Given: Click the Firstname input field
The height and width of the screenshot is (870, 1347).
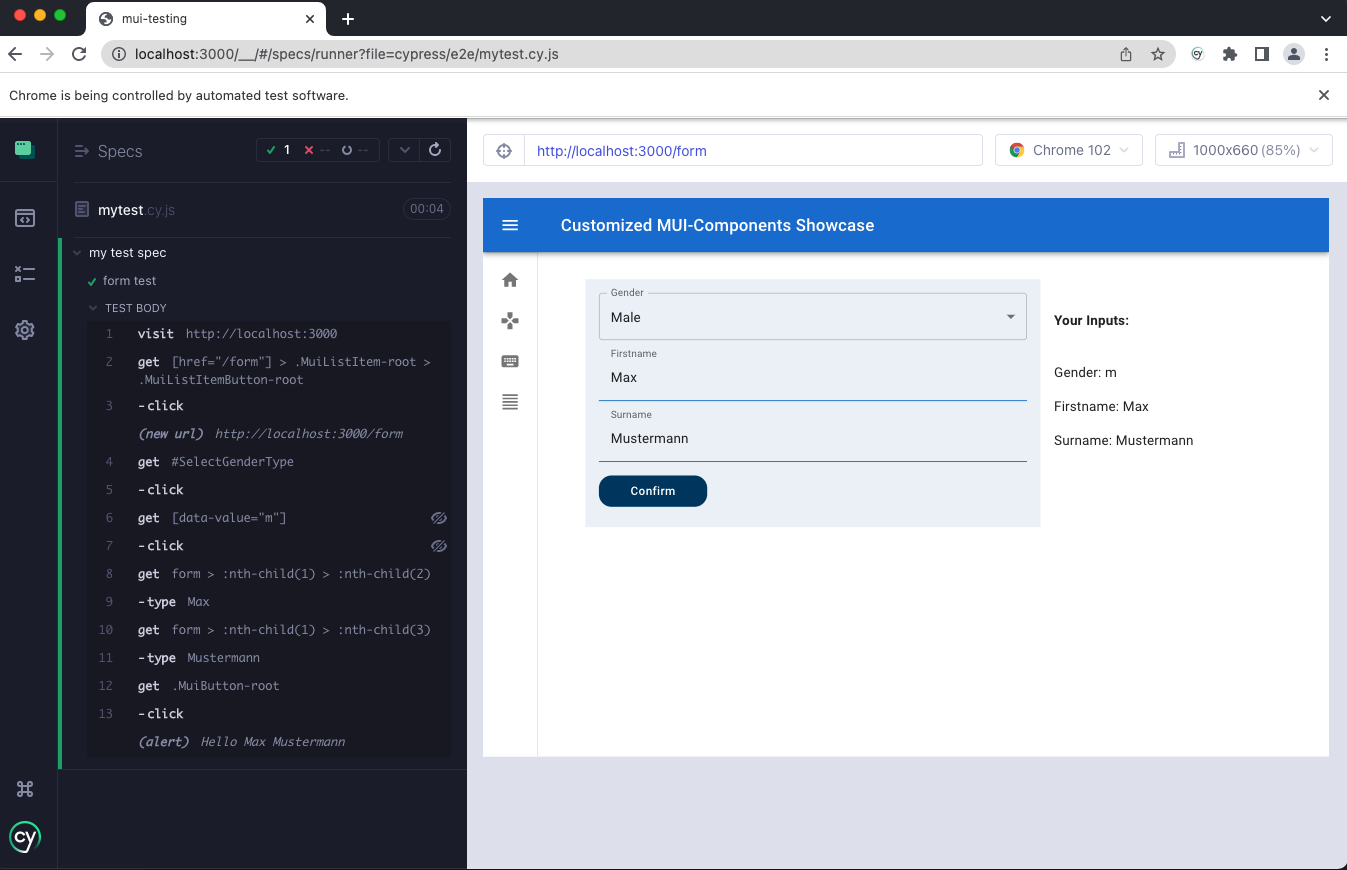Looking at the screenshot, I should tap(812, 377).
